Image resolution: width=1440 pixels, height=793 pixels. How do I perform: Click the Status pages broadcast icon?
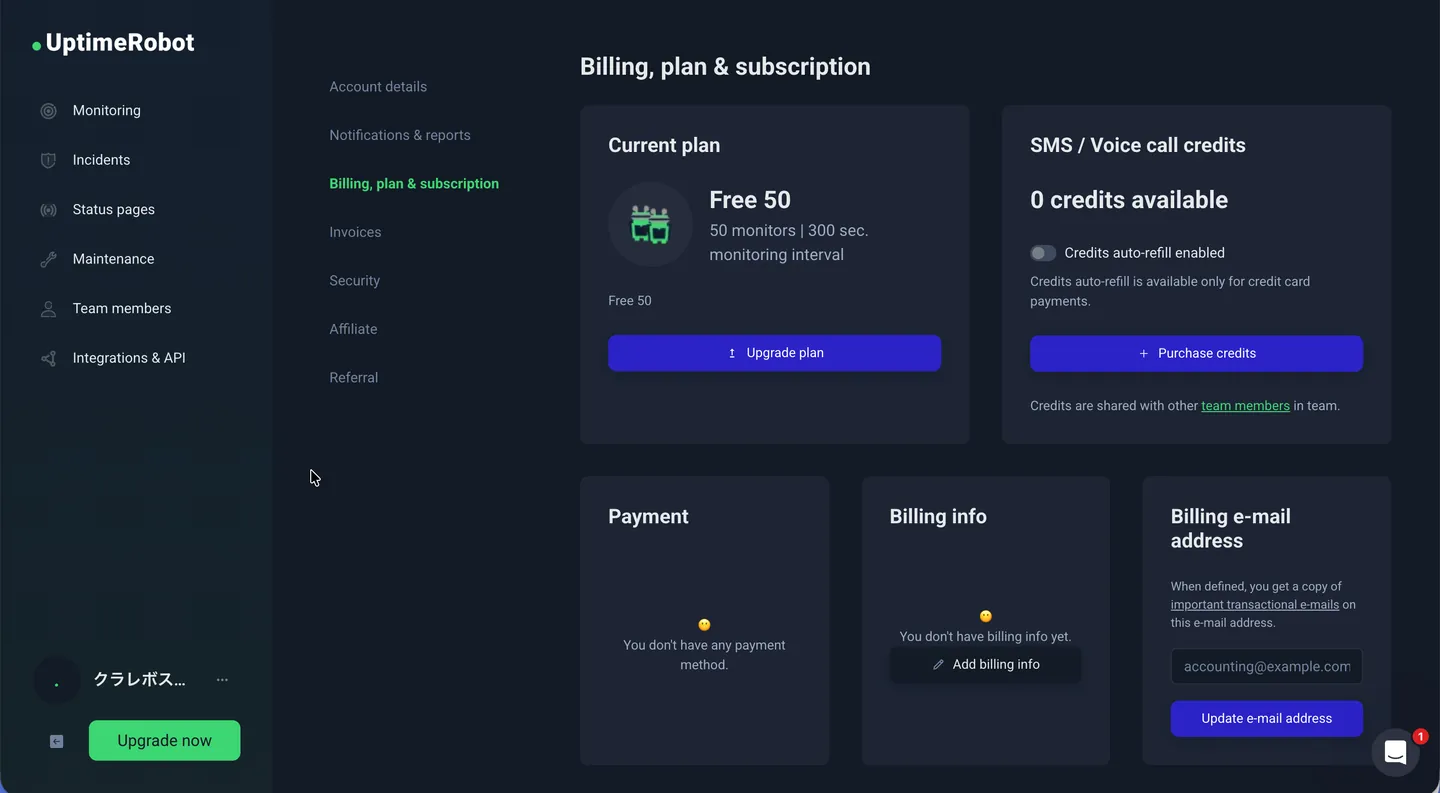[x=48, y=210]
